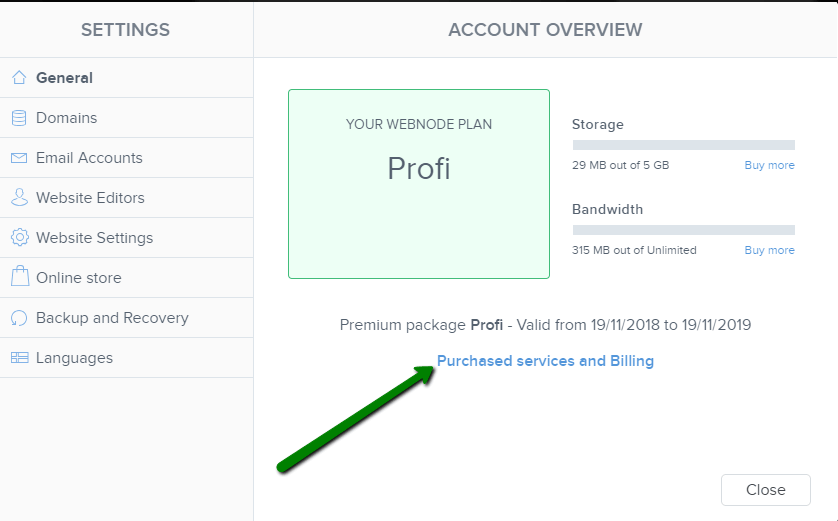
Task: Close the account overview dialog
Action: [765, 489]
